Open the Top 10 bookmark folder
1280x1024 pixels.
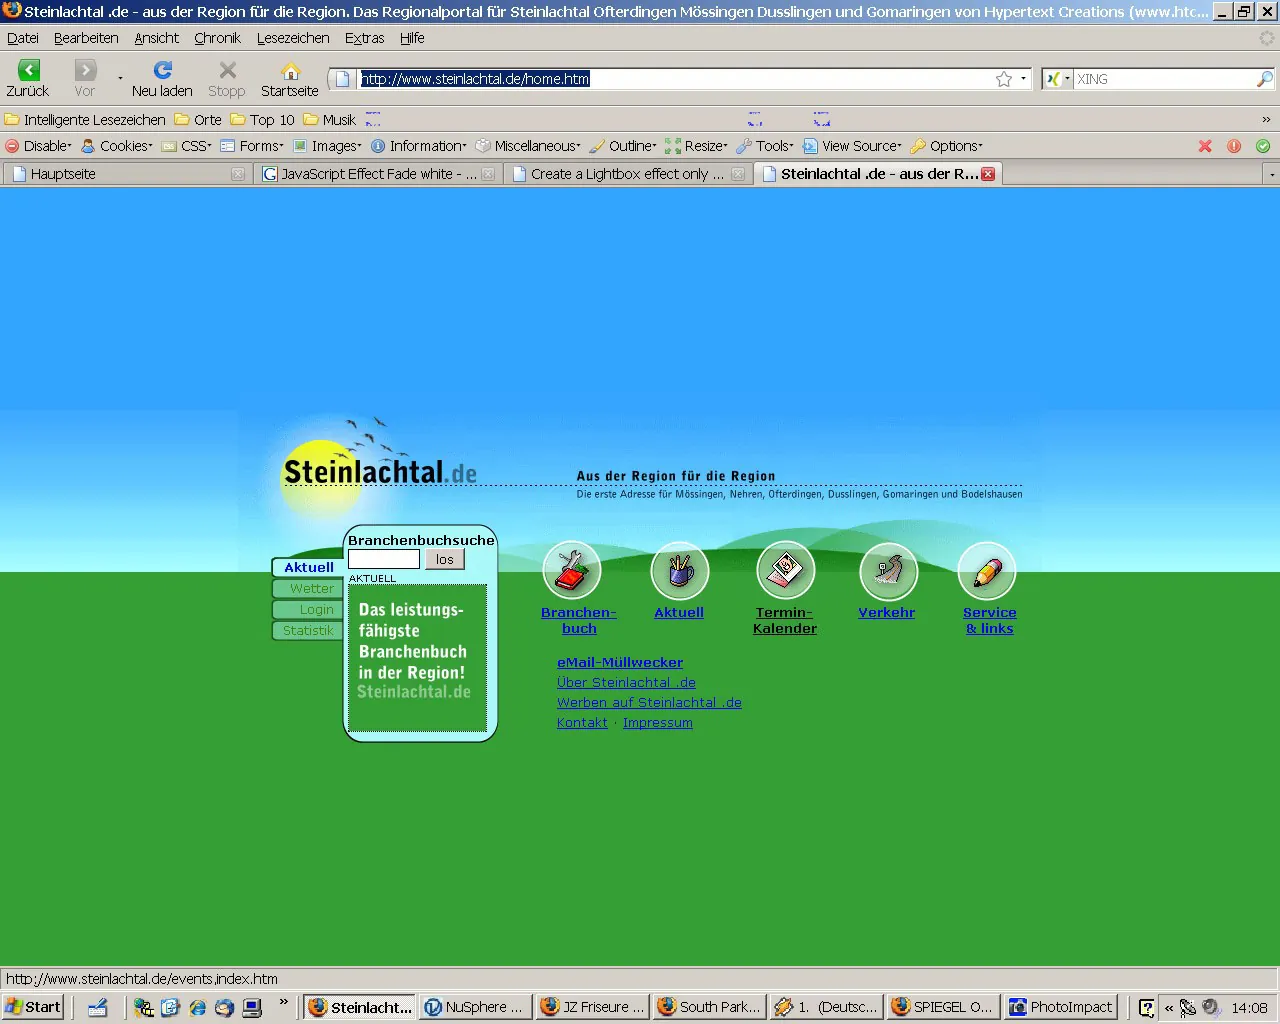(x=263, y=120)
